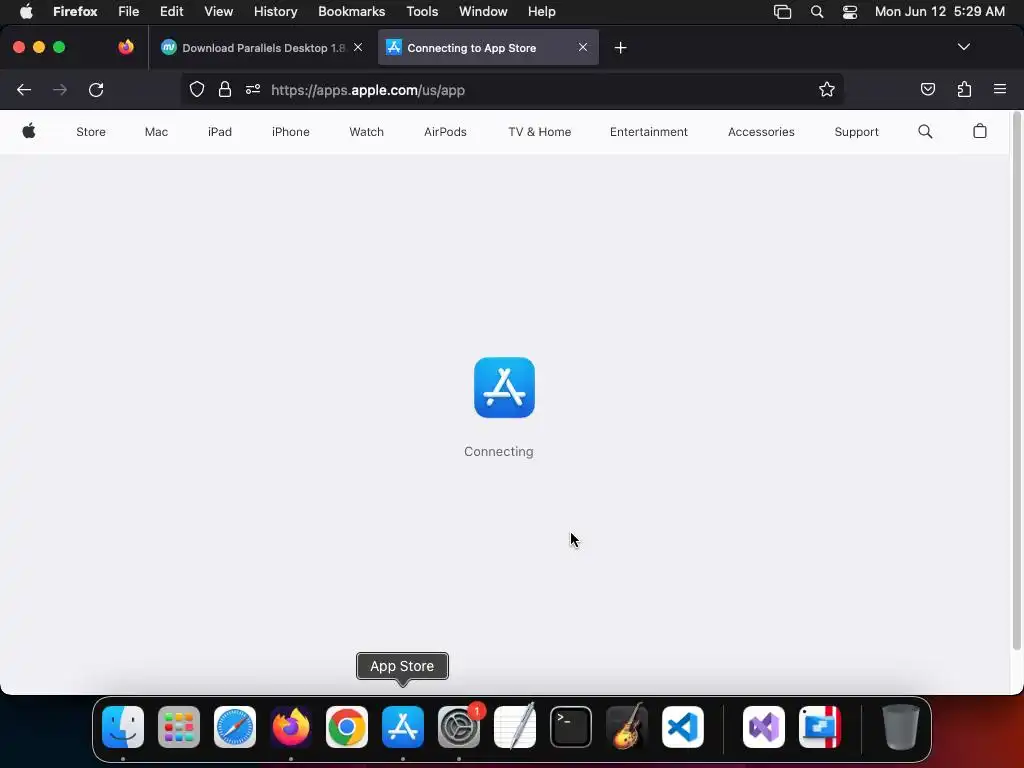The height and width of the screenshot is (768, 1024).
Task: Go to the Watch link
Action: click(366, 132)
